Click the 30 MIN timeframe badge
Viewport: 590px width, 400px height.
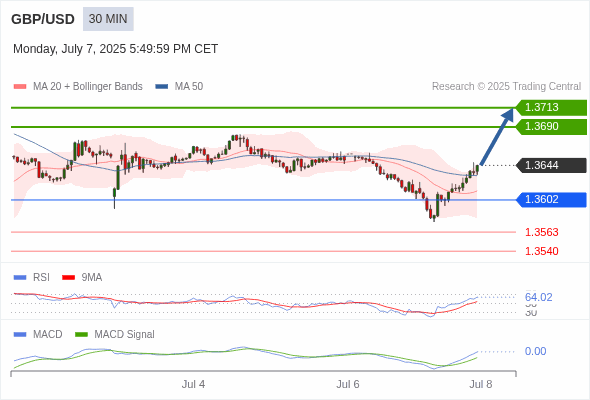(108, 19)
